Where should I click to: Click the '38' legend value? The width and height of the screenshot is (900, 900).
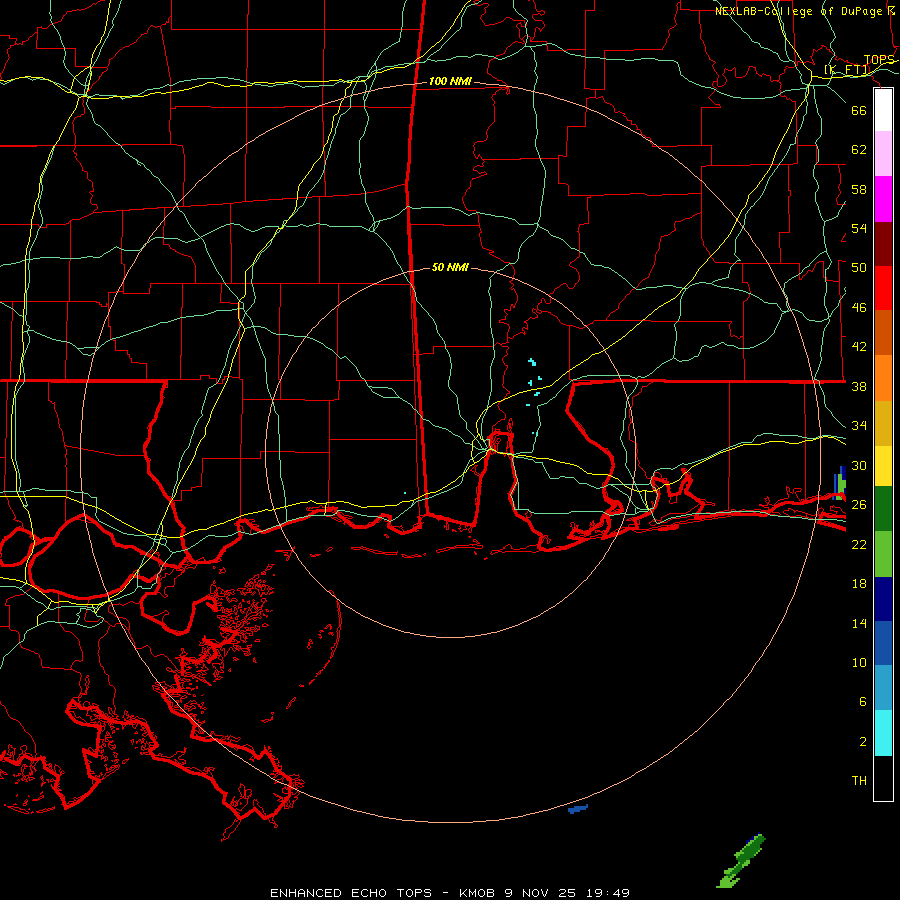(859, 386)
